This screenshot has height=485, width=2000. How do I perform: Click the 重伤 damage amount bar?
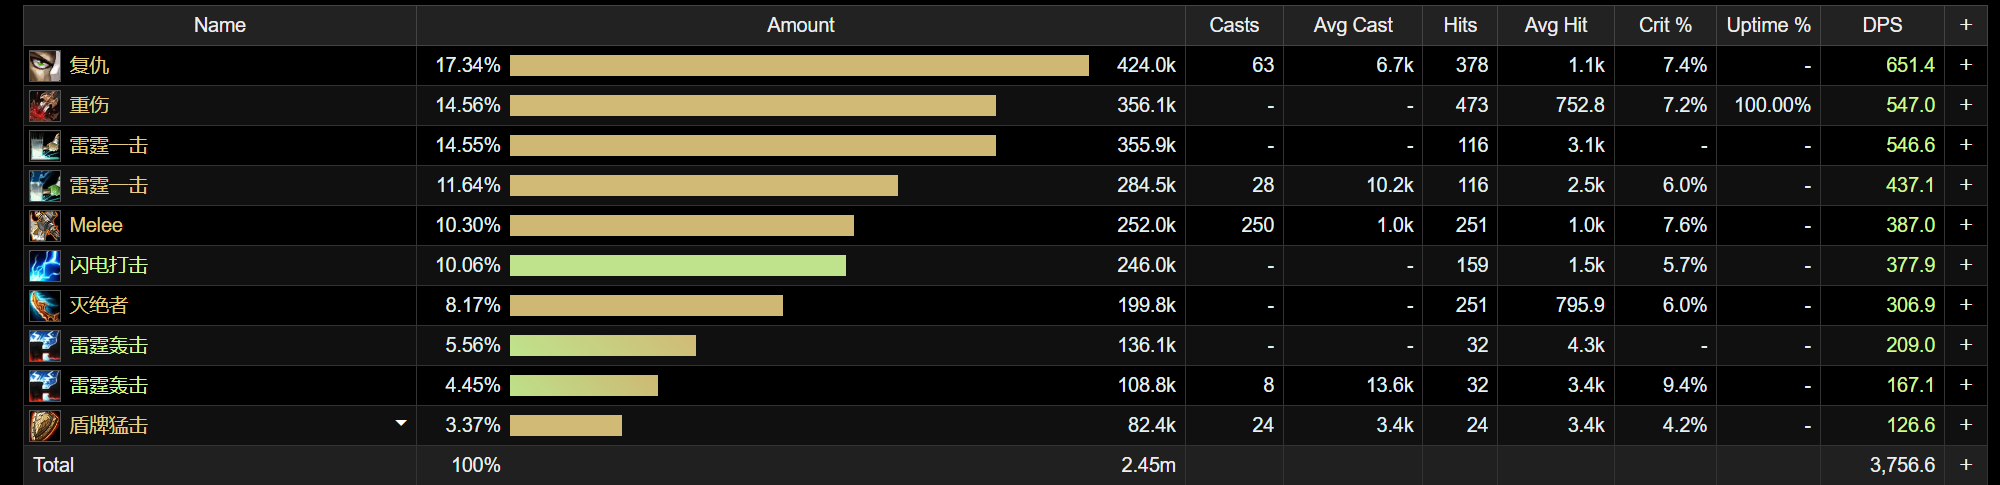752,106
